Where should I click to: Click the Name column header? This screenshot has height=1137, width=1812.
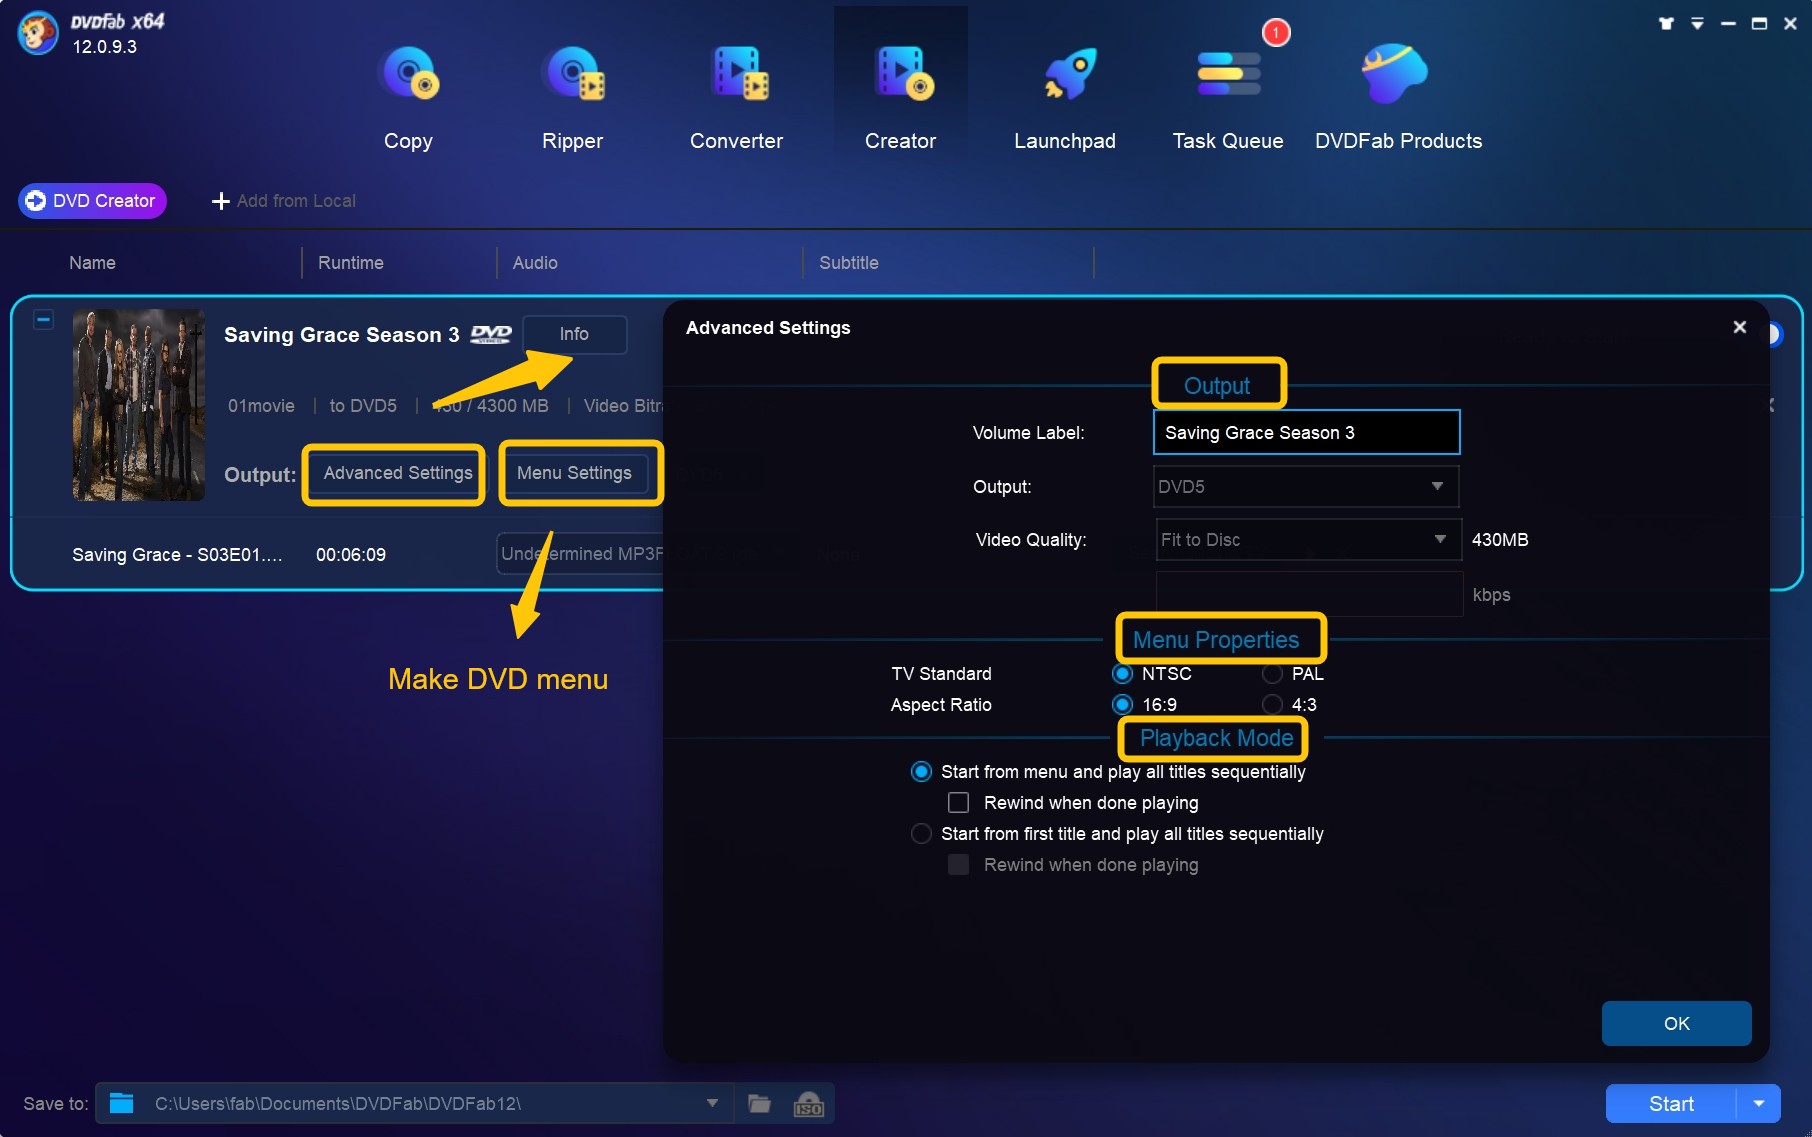point(92,263)
